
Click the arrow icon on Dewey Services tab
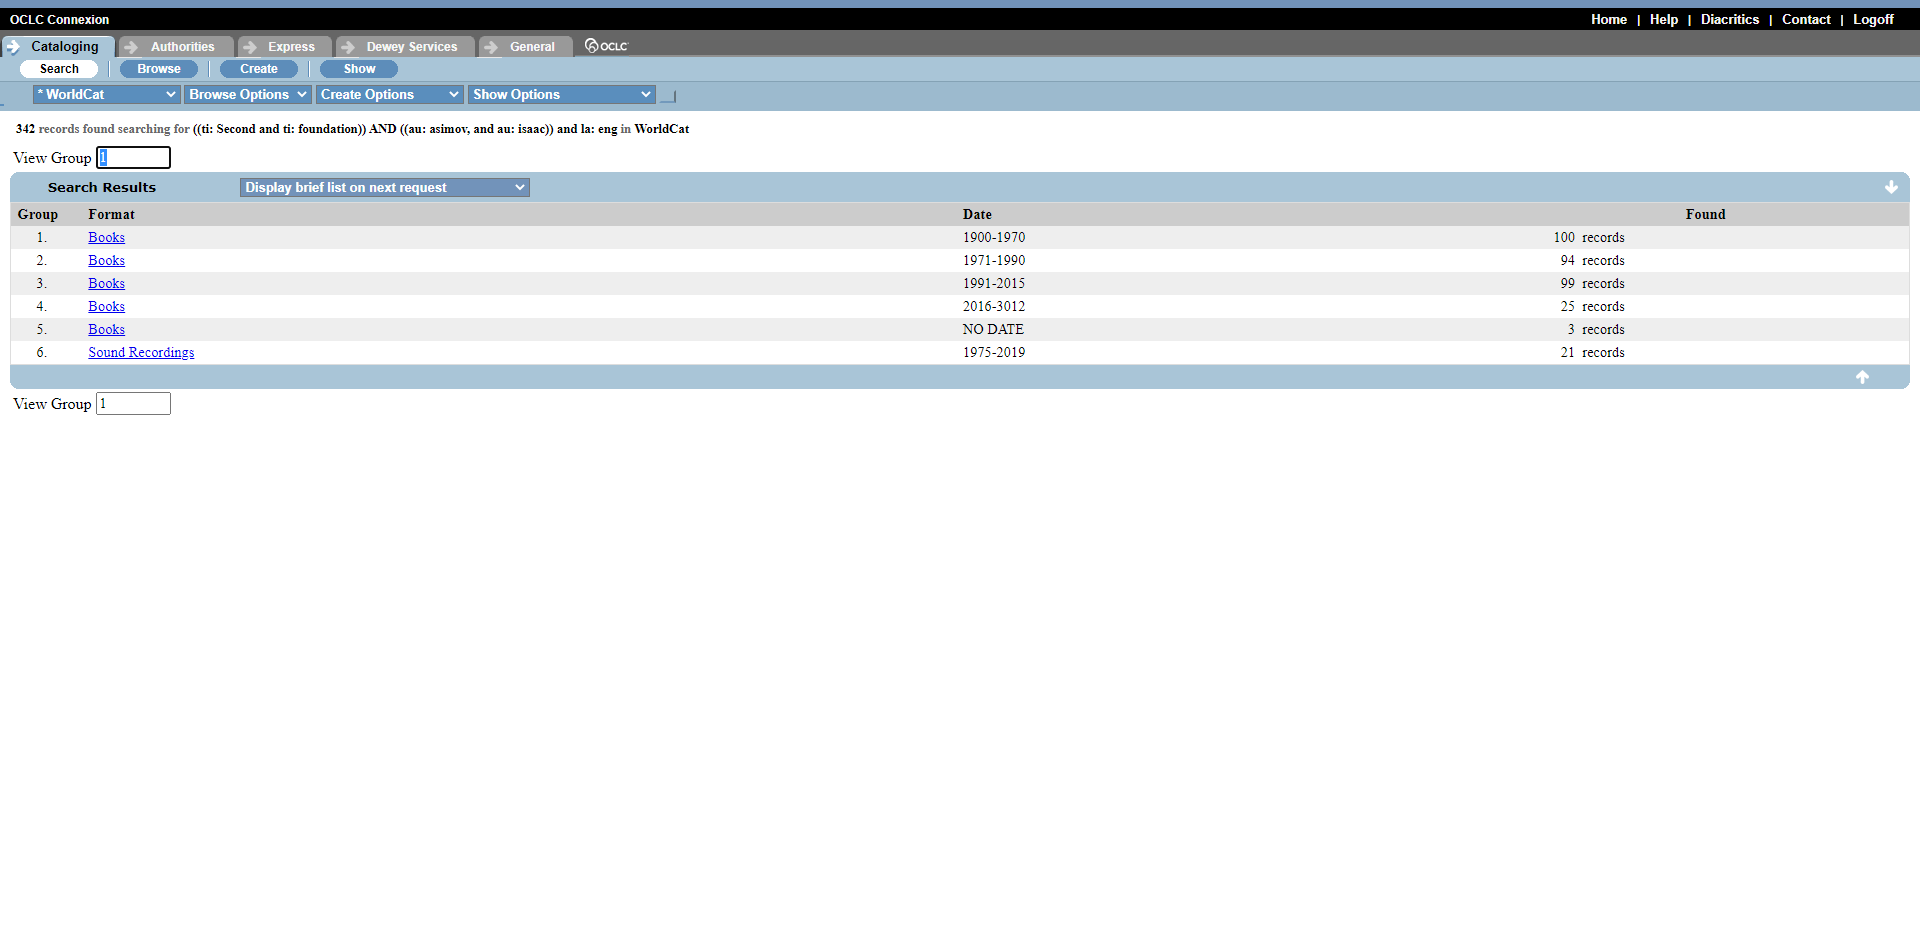pyautogui.click(x=348, y=47)
